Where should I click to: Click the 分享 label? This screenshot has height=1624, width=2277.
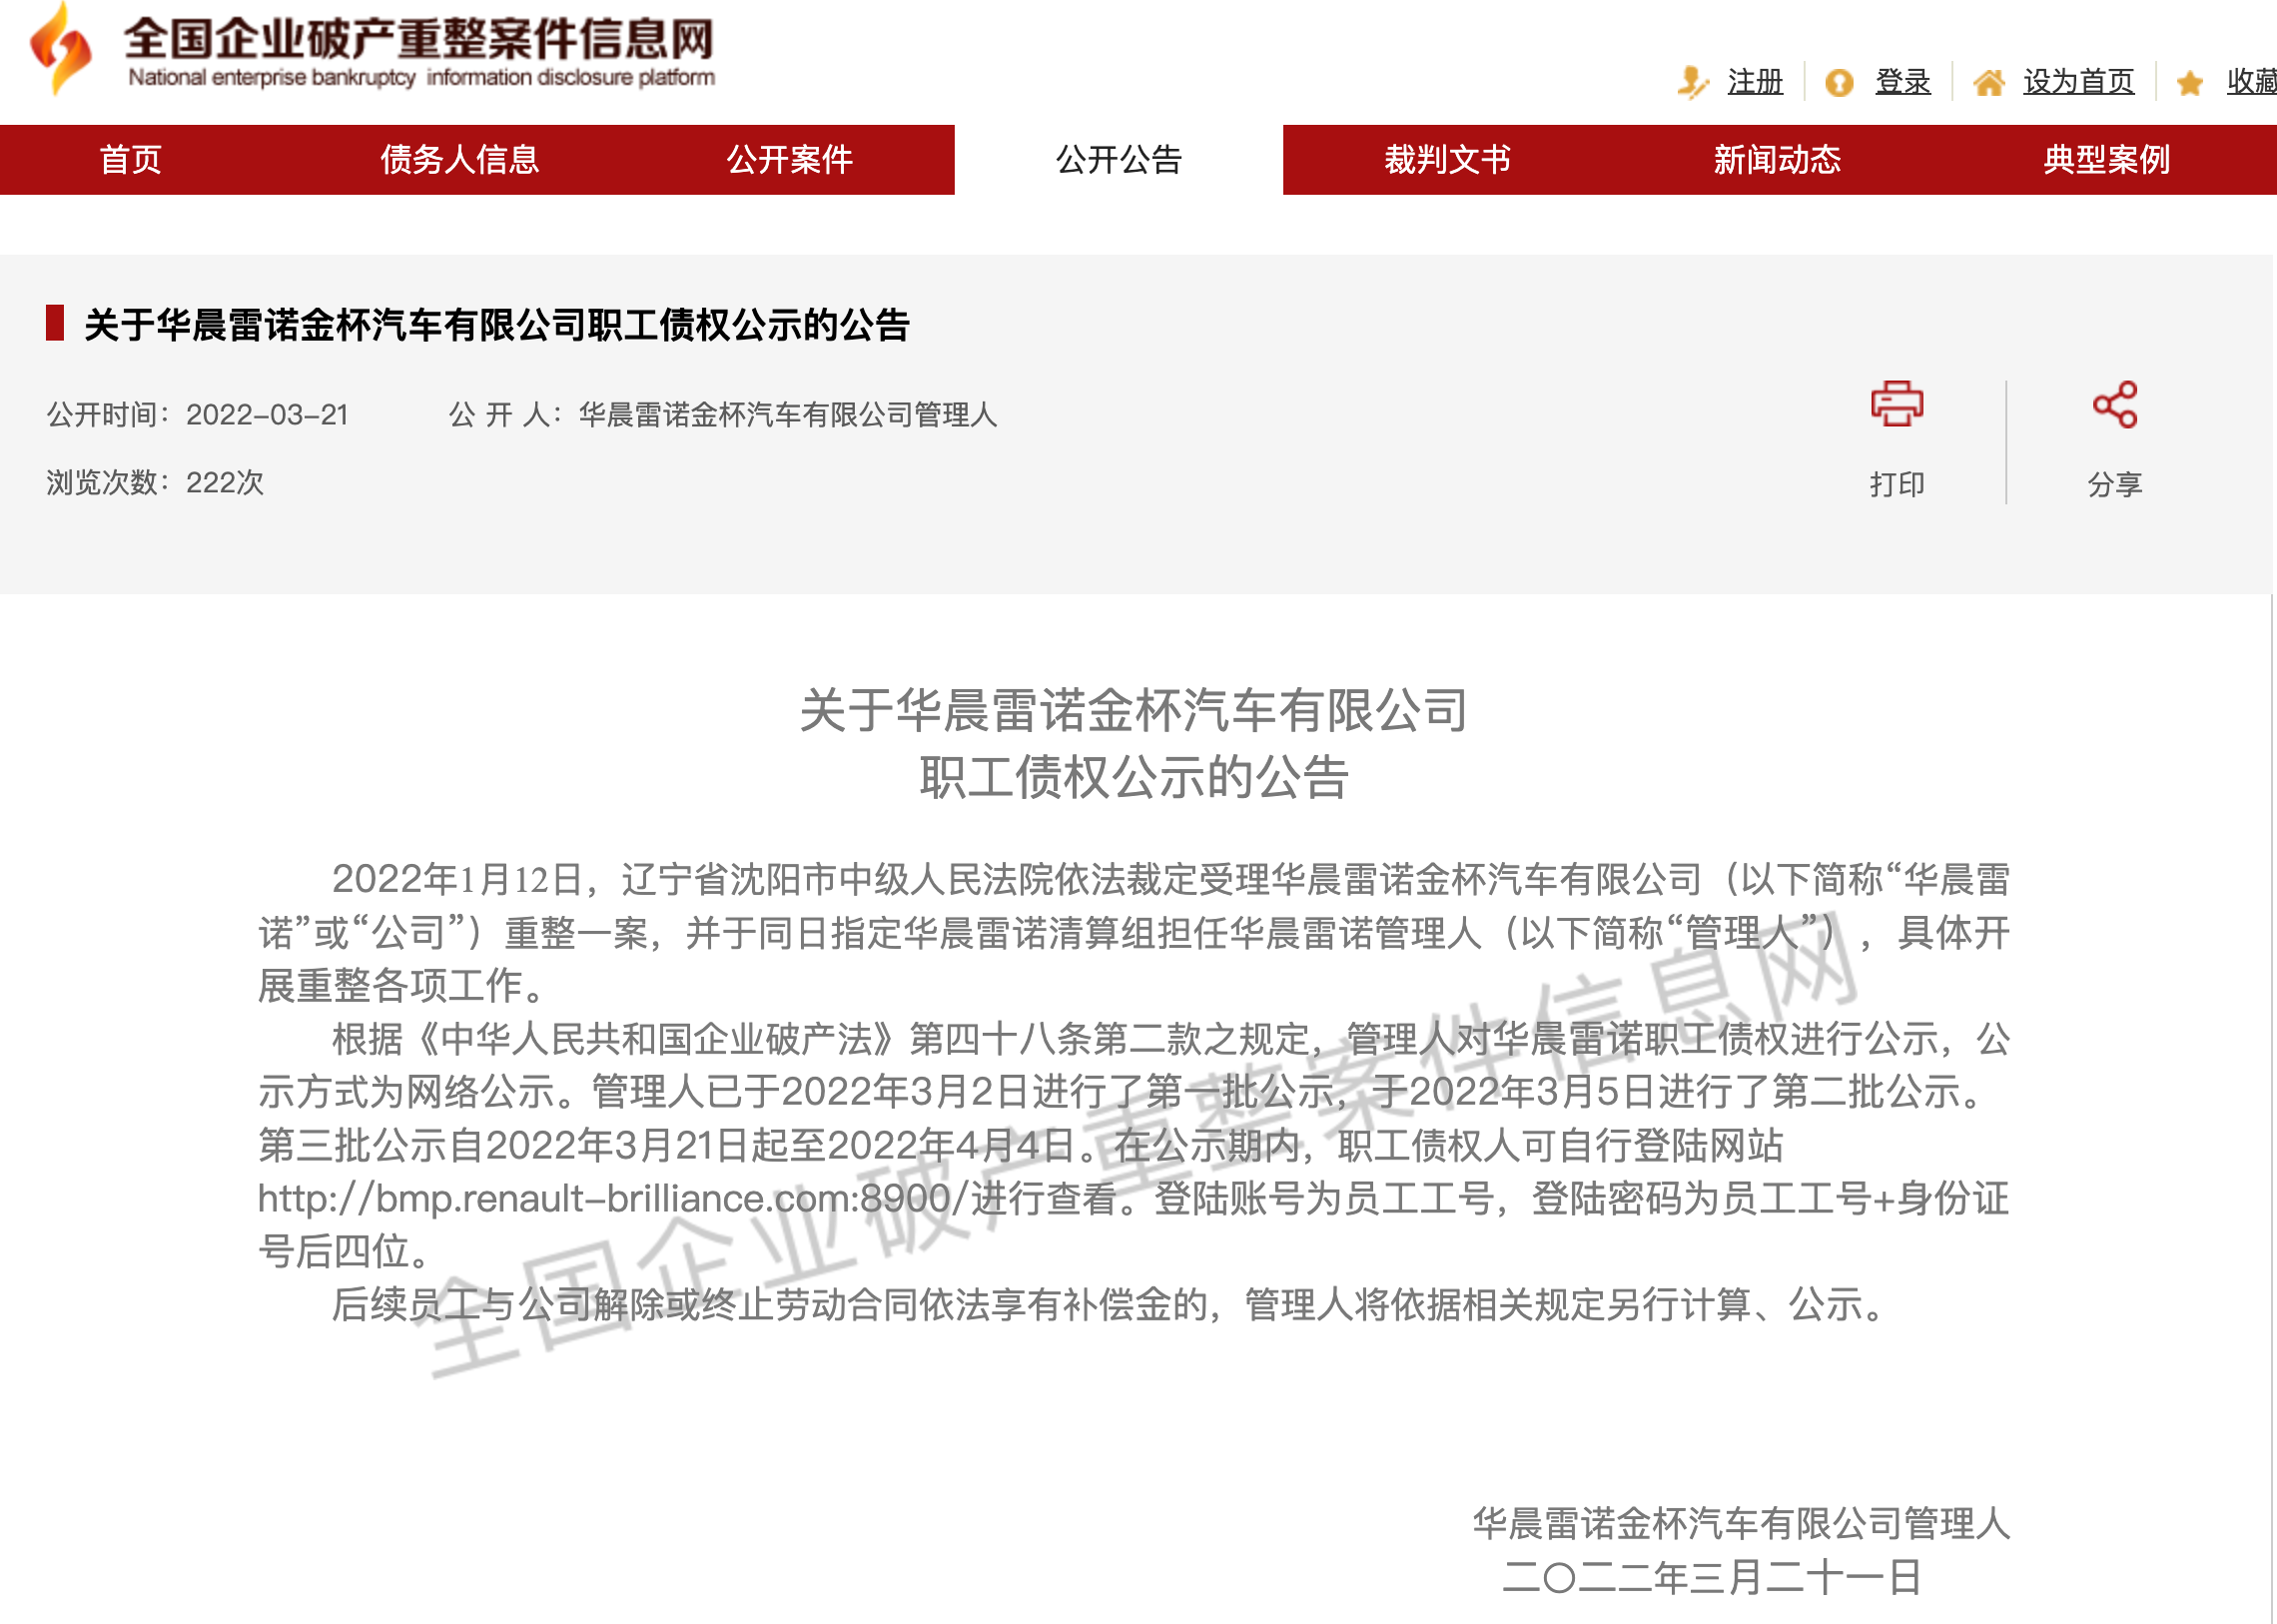(x=2115, y=484)
